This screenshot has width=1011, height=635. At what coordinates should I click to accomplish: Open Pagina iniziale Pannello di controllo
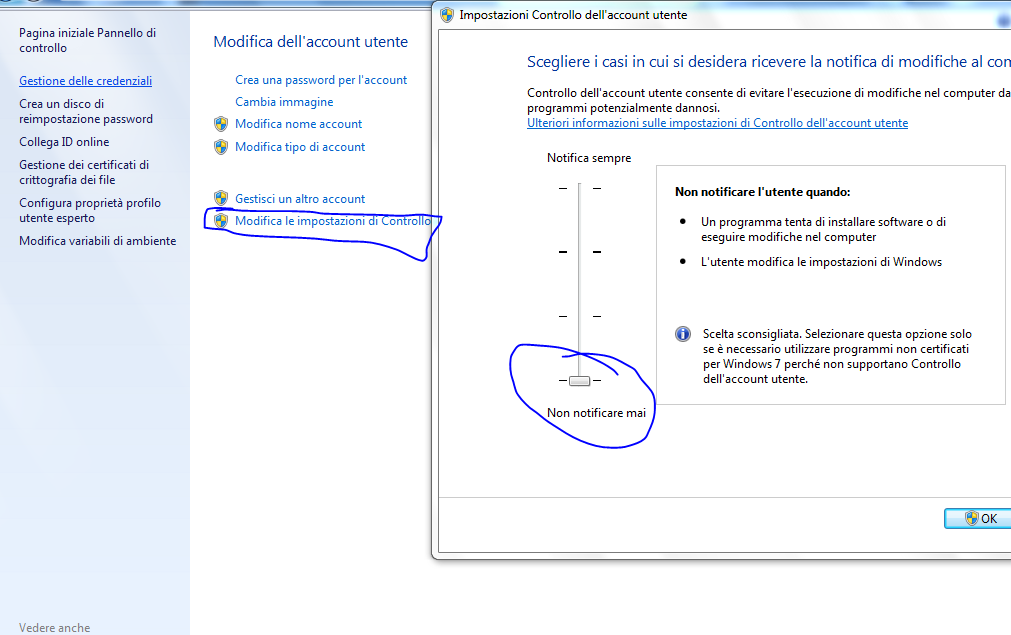[x=88, y=40]
